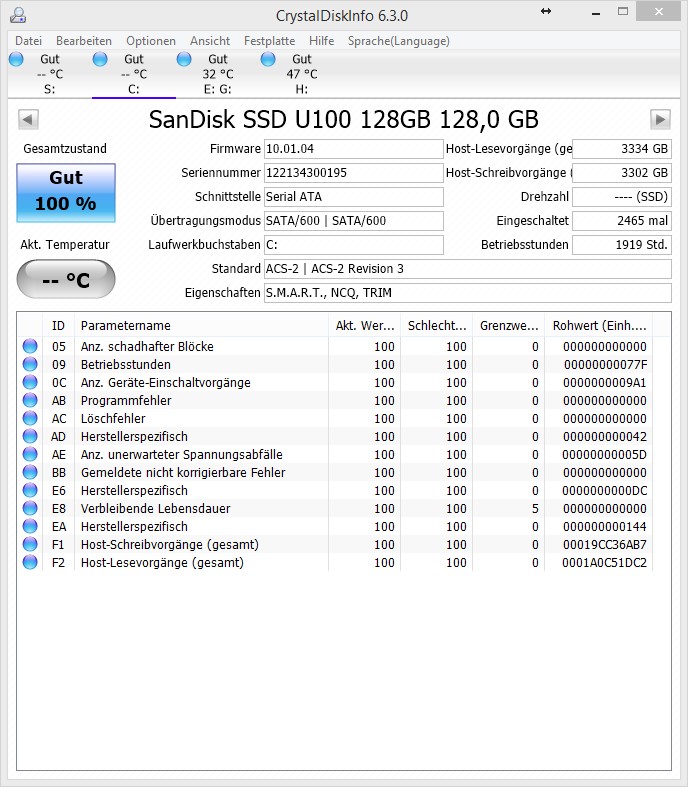Select the H: drive tab at 47 °C

click(x=302, y=74)
